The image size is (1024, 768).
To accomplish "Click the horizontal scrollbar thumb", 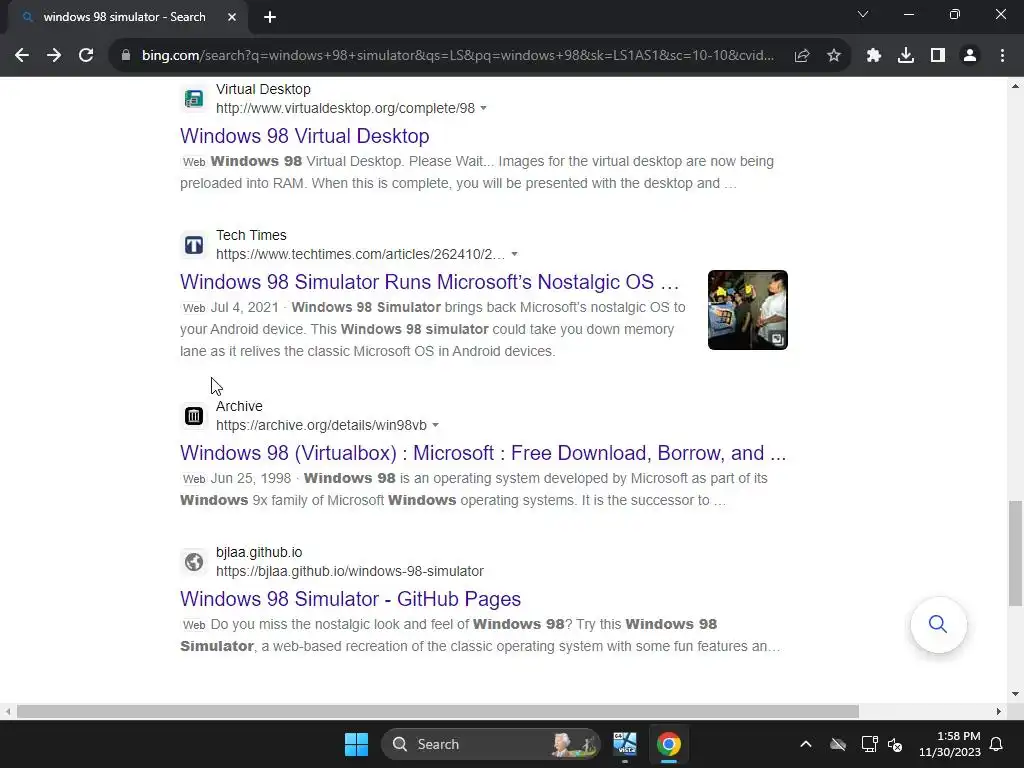I will point(438,711).
